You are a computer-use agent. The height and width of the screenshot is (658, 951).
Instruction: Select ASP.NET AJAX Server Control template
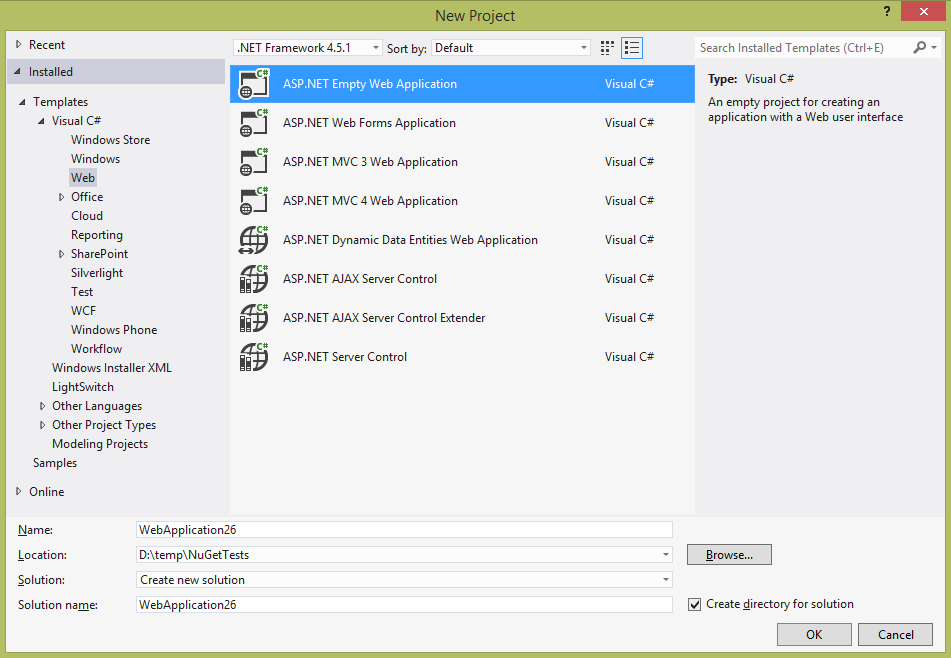click(x=462, y=279)
